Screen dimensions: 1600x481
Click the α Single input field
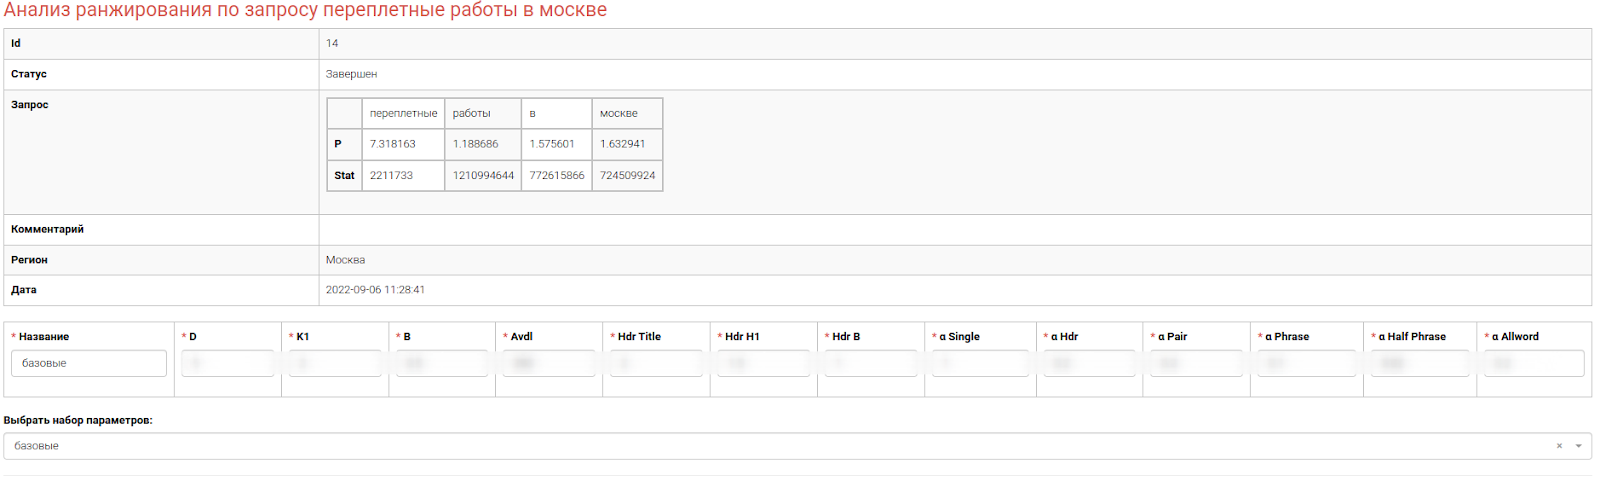point(980,363)
